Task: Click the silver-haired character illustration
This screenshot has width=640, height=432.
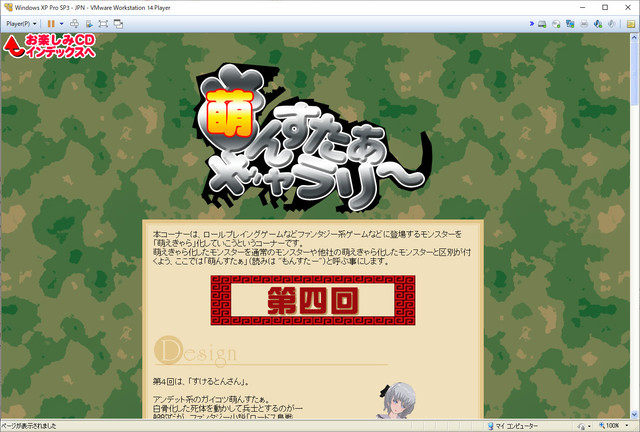Action: [x=398, y=401]
